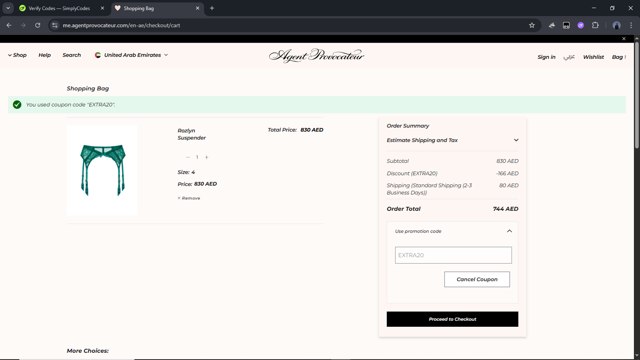Viewport: 640px width, 360px height.
Task: Click Sign in link
Action: pyautogui.click(x=547, y=57)
